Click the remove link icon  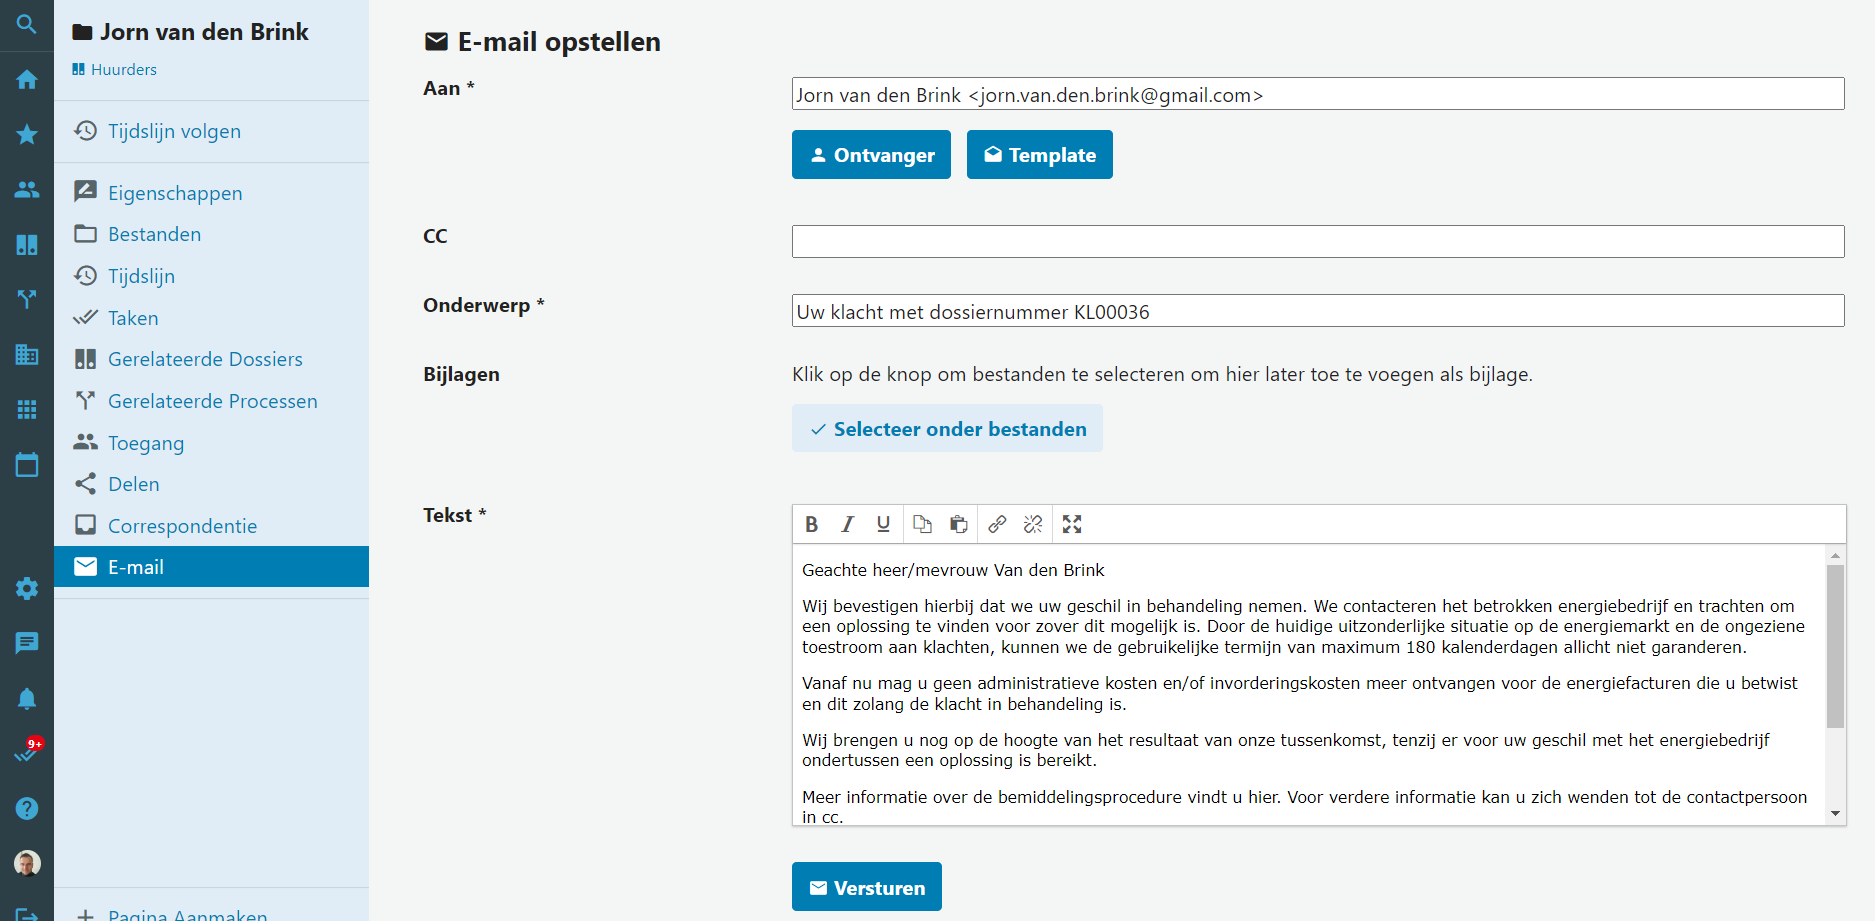point(1033,524)
